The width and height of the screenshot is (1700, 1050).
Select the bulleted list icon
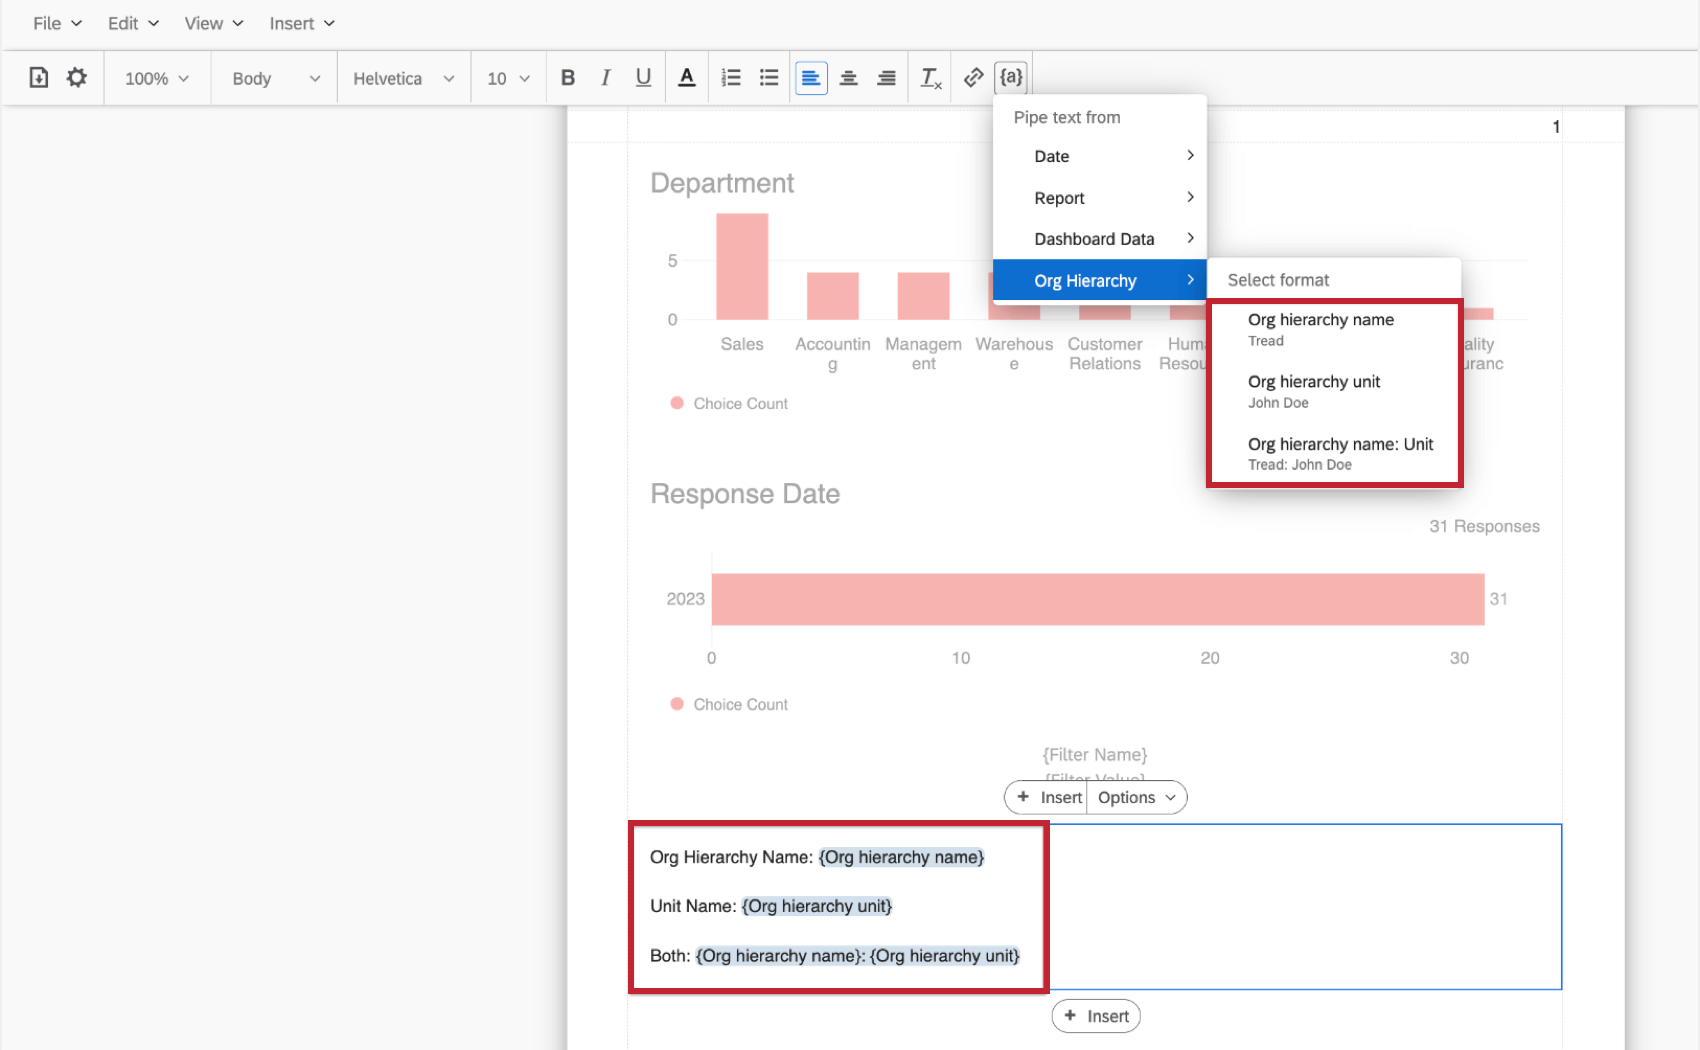(768, 77)
